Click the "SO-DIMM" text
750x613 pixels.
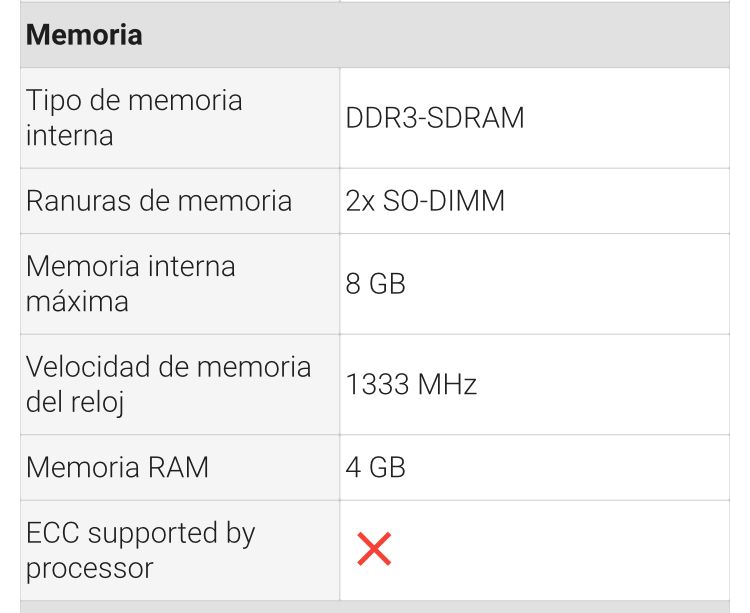(x=444, y=201)
